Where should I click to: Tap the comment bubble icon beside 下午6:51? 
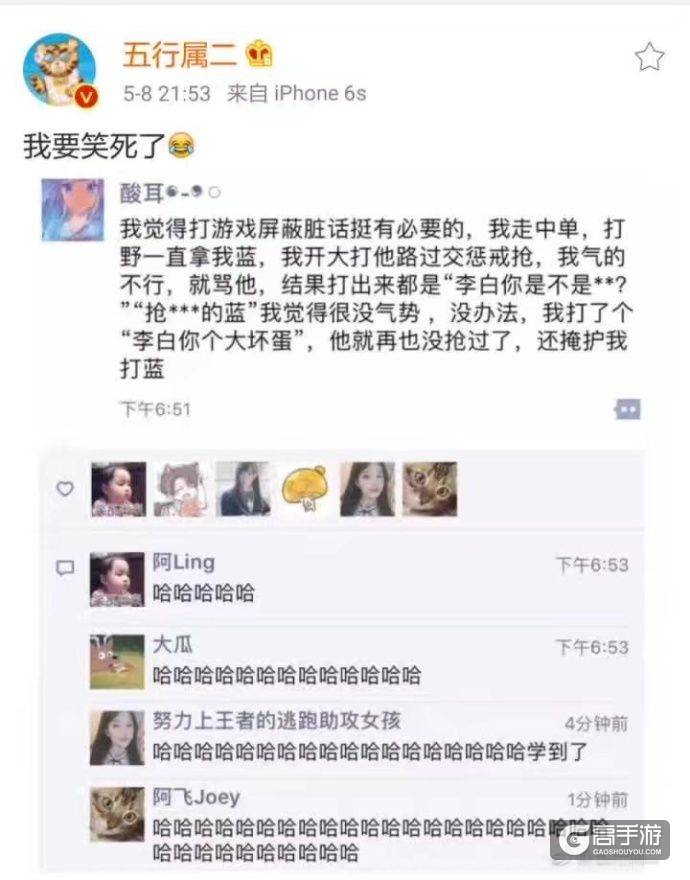(628, 410)
